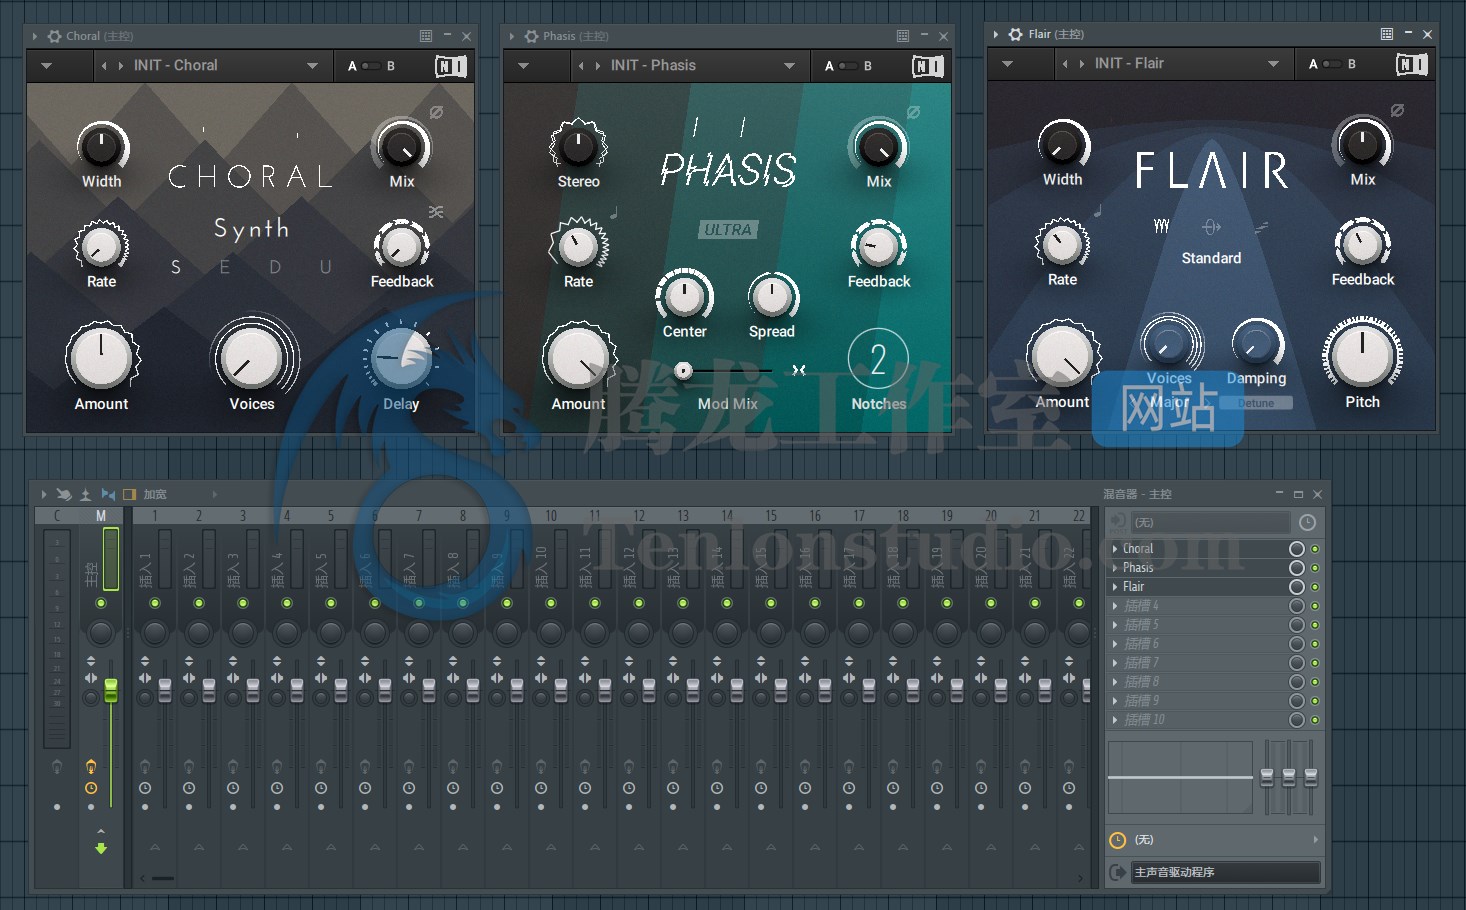Disable Phasis effect slot green LED

[1315, 568]
